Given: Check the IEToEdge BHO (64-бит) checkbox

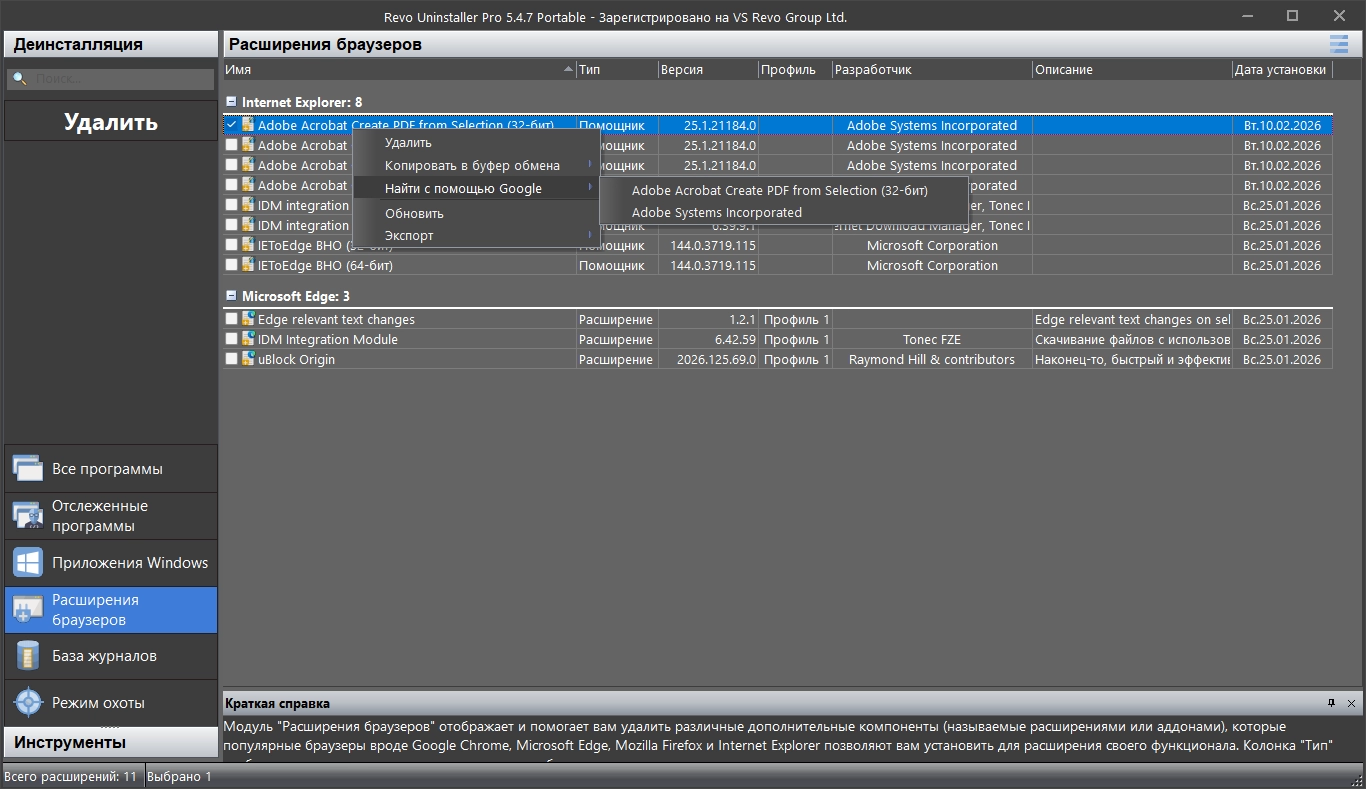Looking at the screenshot, I should pyautogui.click(x=232, y=265).
